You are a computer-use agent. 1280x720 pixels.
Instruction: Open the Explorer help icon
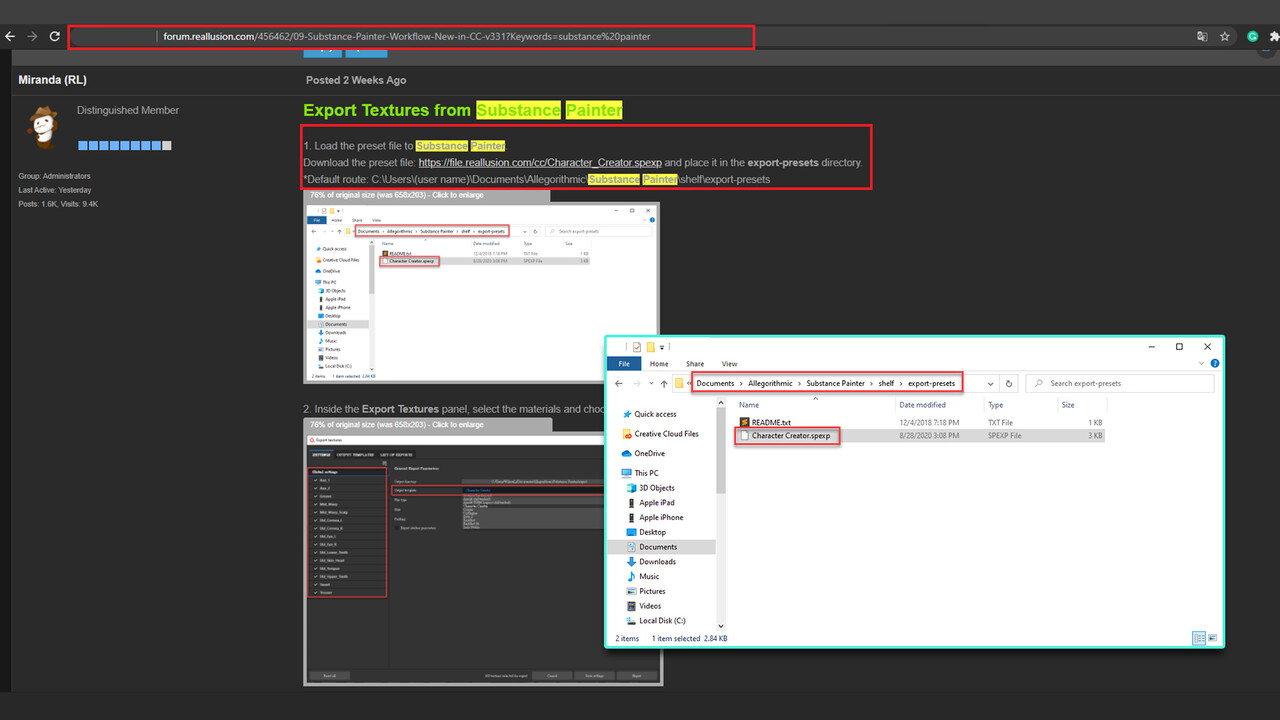(1215, 364)
